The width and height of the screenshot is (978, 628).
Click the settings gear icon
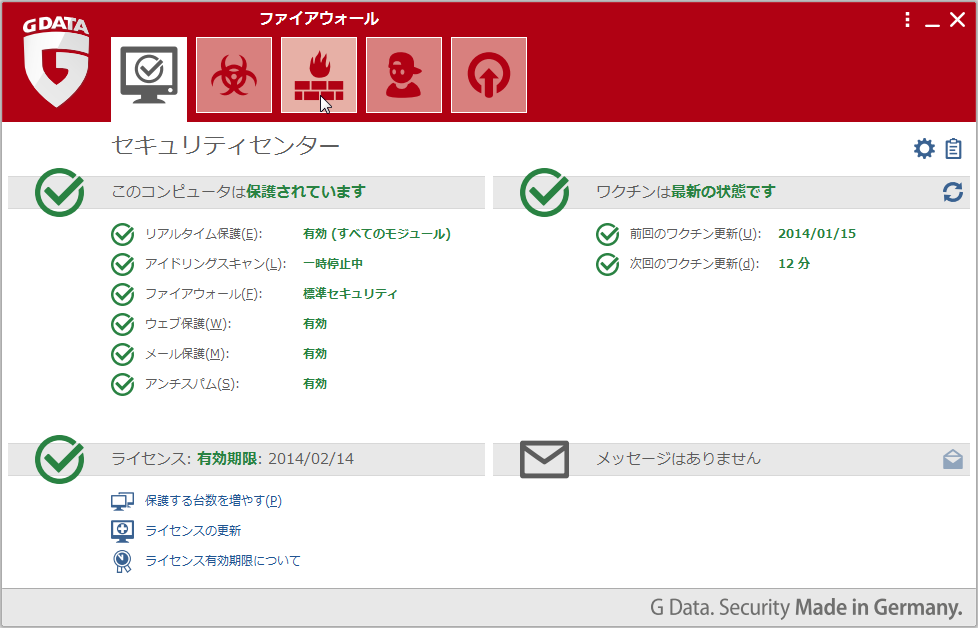pyautogui.click(x=924, y=149)
